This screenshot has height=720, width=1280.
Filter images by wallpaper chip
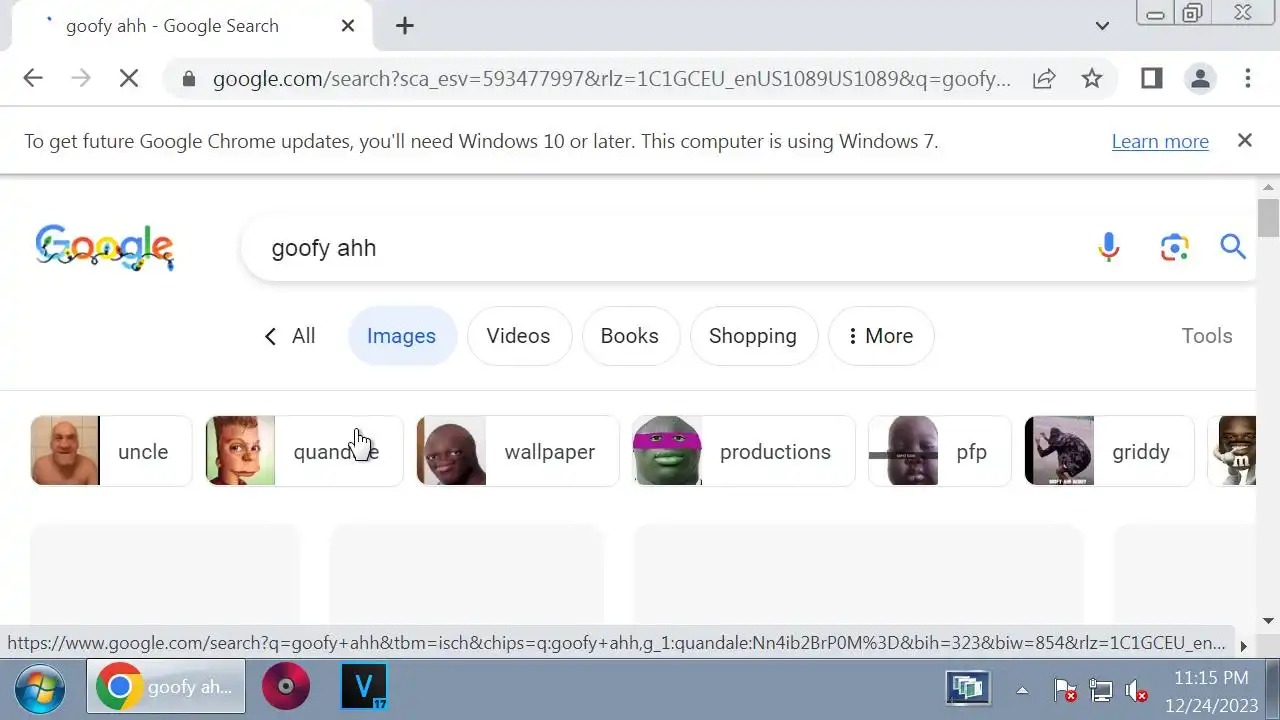pos(518,451)
